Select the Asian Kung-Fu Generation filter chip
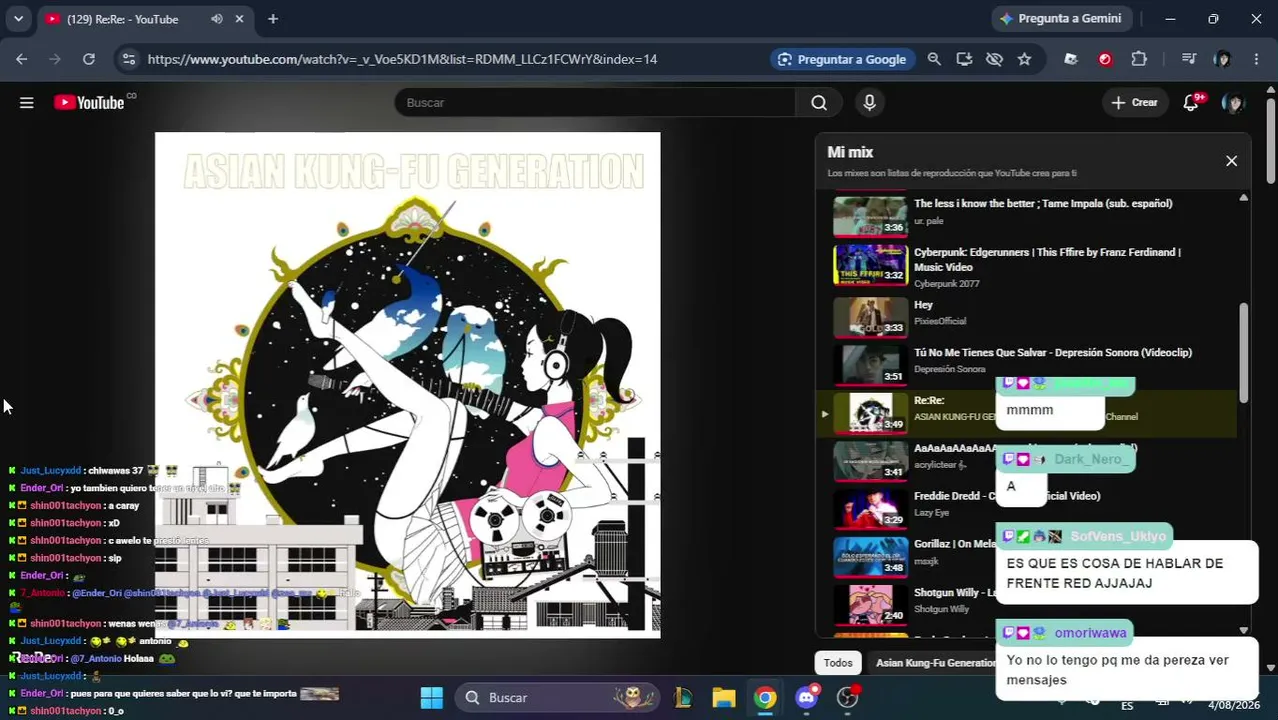The width and height of the screenshot is (1278, 720). coord(936,663)
